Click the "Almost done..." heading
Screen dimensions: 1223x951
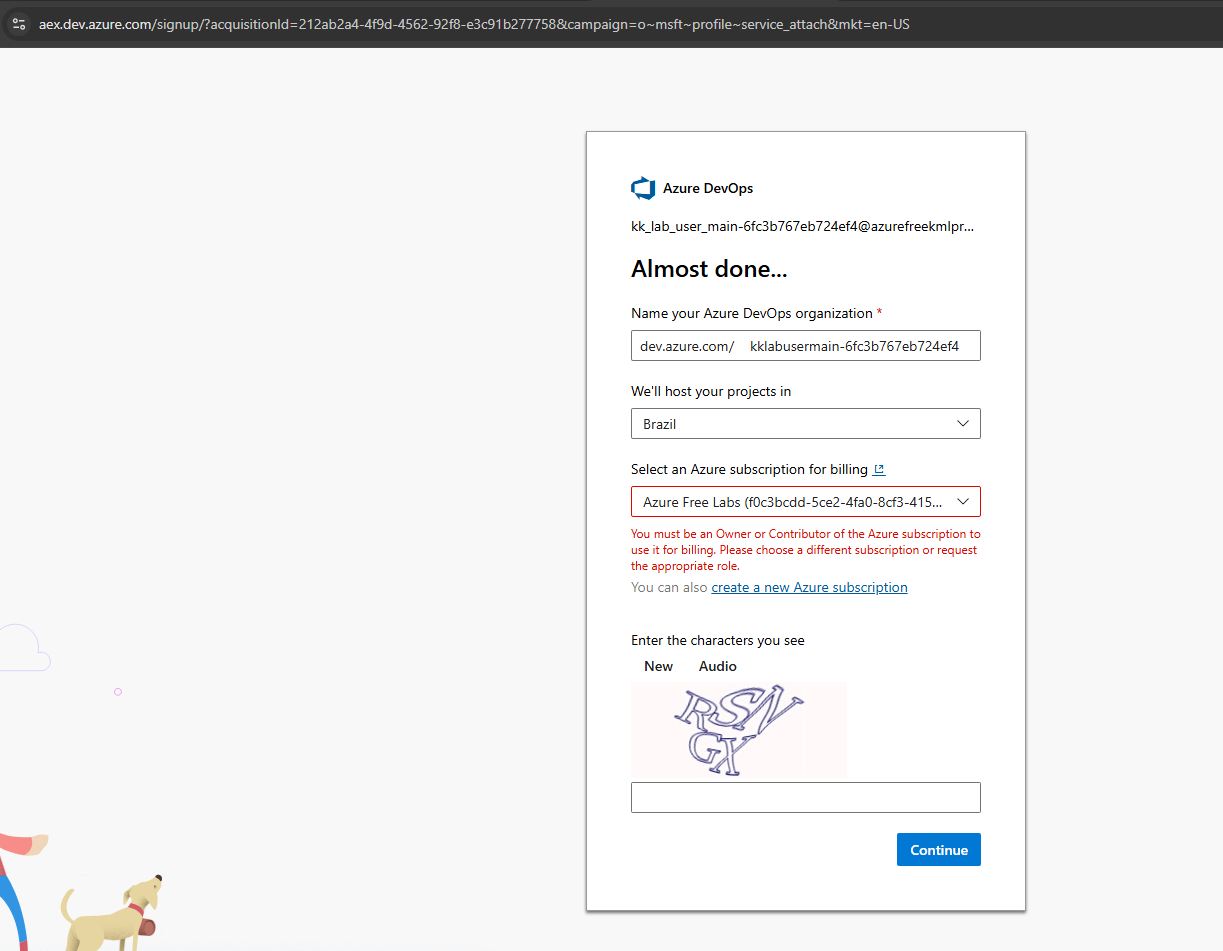[709, 269]
